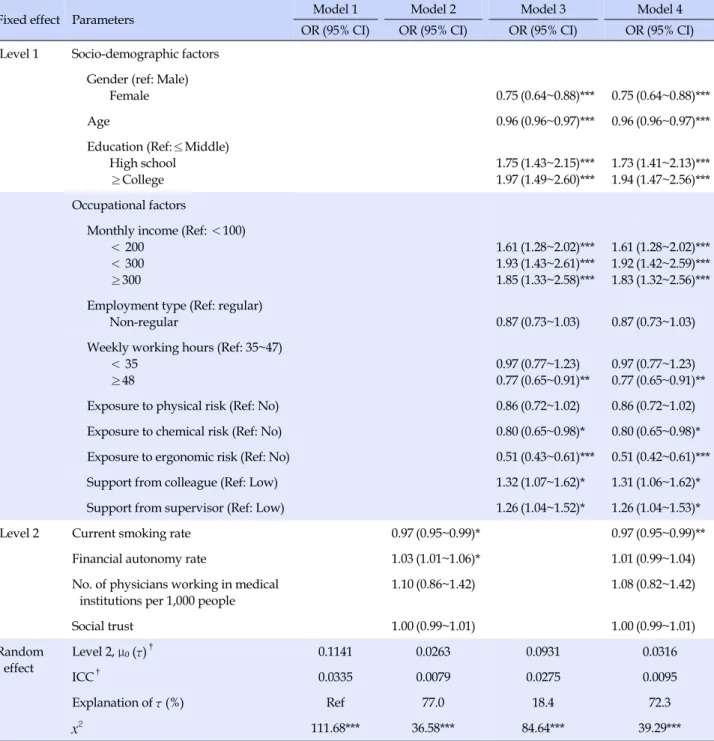Click Exposure to ergonomic risk label

coord(188,457)
